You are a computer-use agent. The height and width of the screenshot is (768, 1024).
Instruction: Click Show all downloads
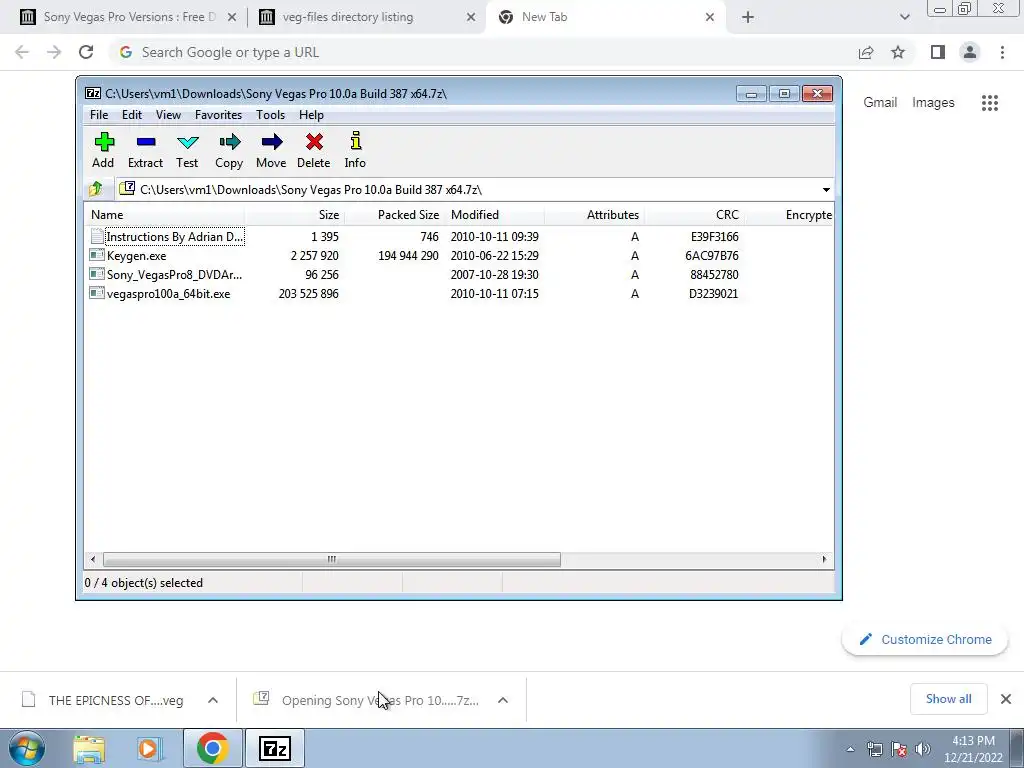949,699
